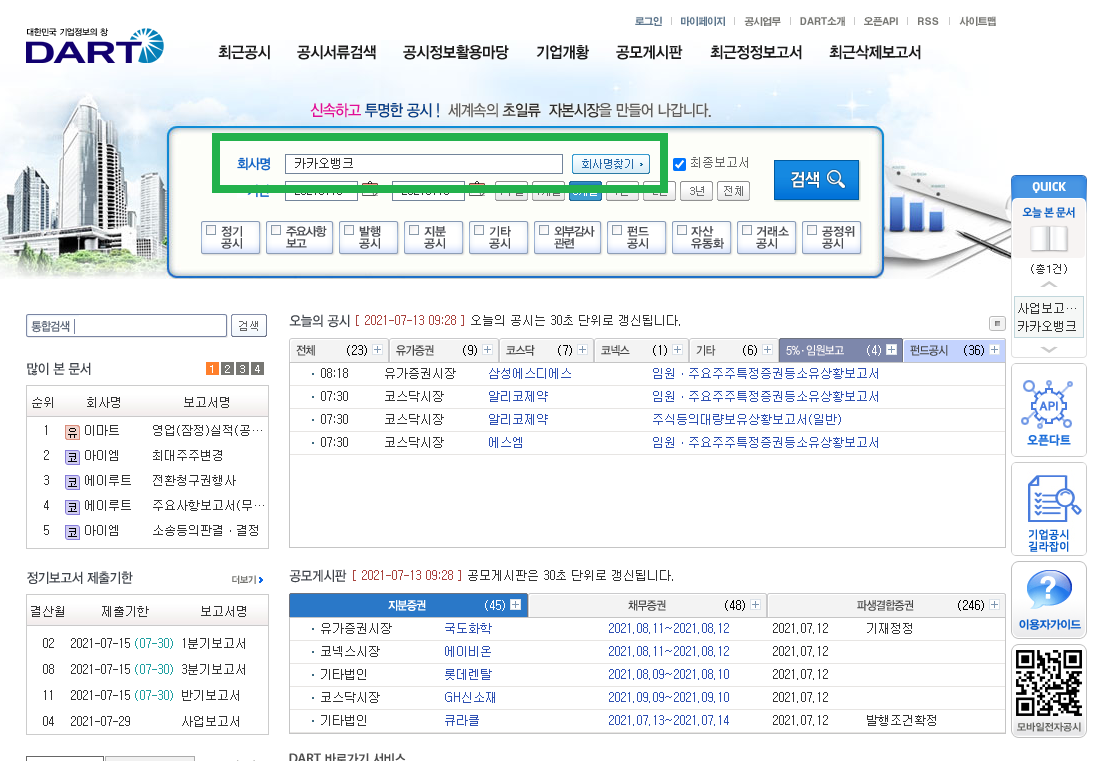
Task: Open the 최근정정보고서 menu
Action: 756,52
